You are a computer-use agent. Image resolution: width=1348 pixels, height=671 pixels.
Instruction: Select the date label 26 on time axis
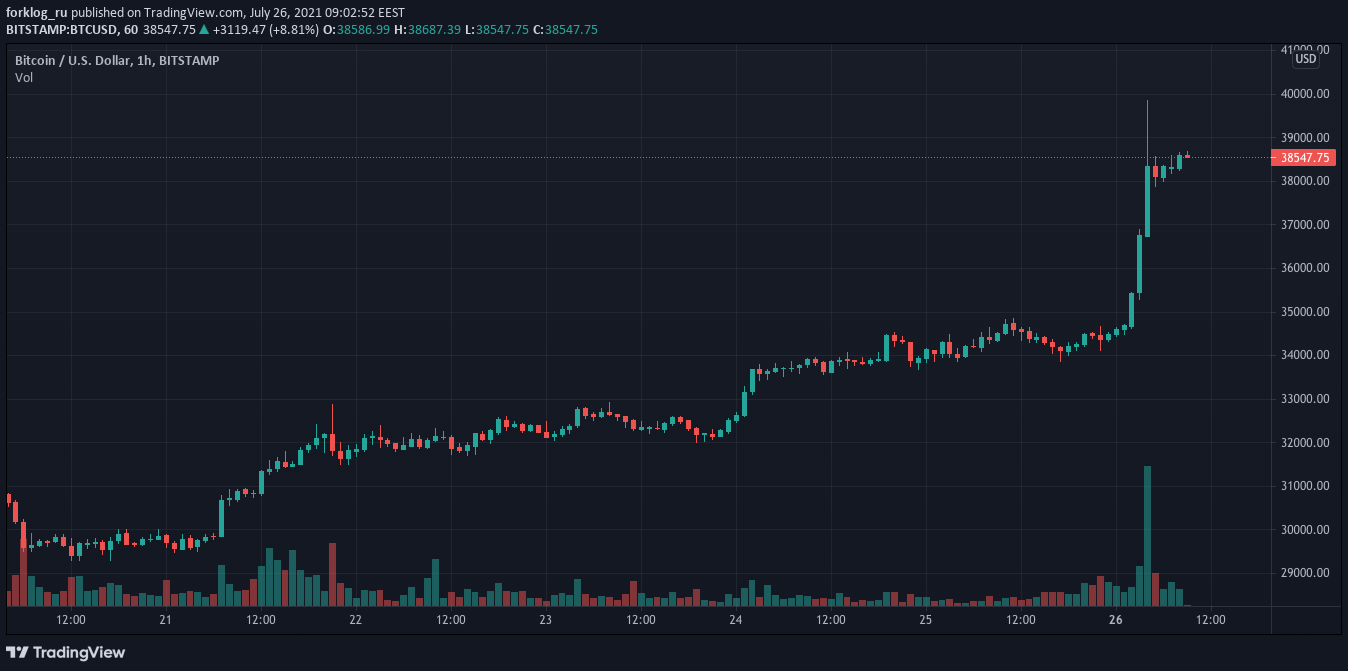click(1116, 620)
